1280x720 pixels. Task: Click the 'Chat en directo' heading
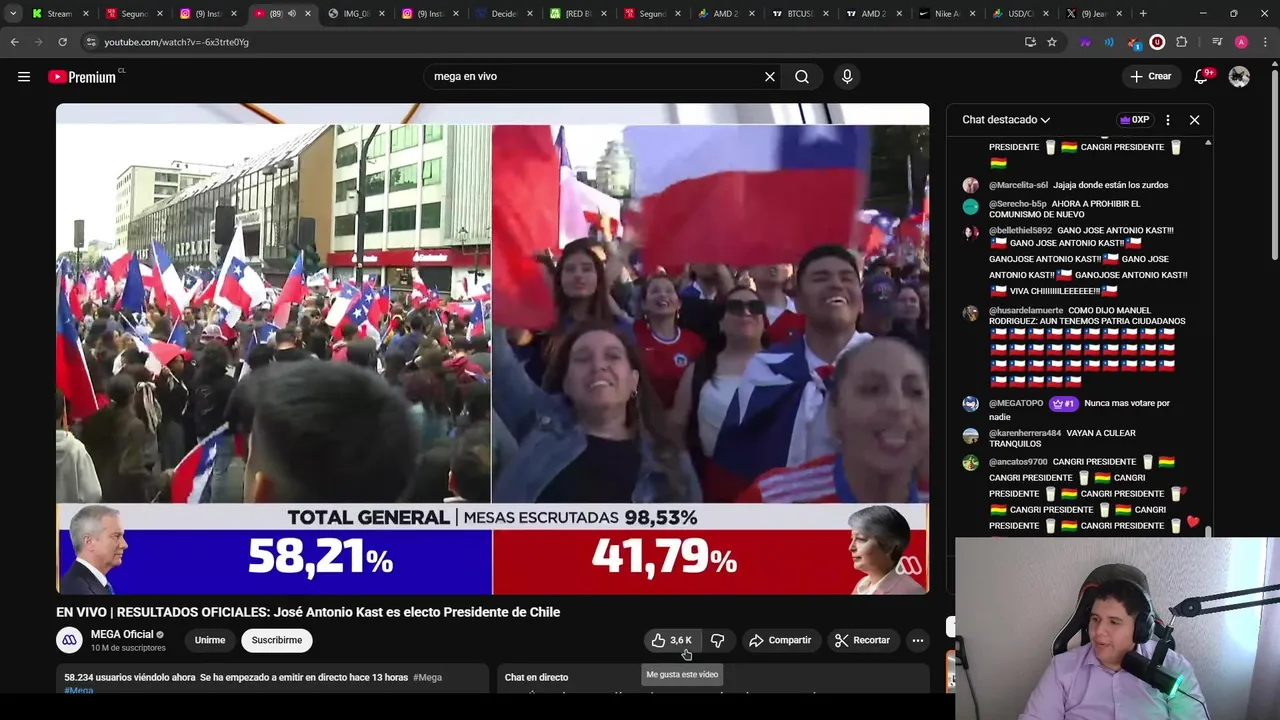point(536,677)
